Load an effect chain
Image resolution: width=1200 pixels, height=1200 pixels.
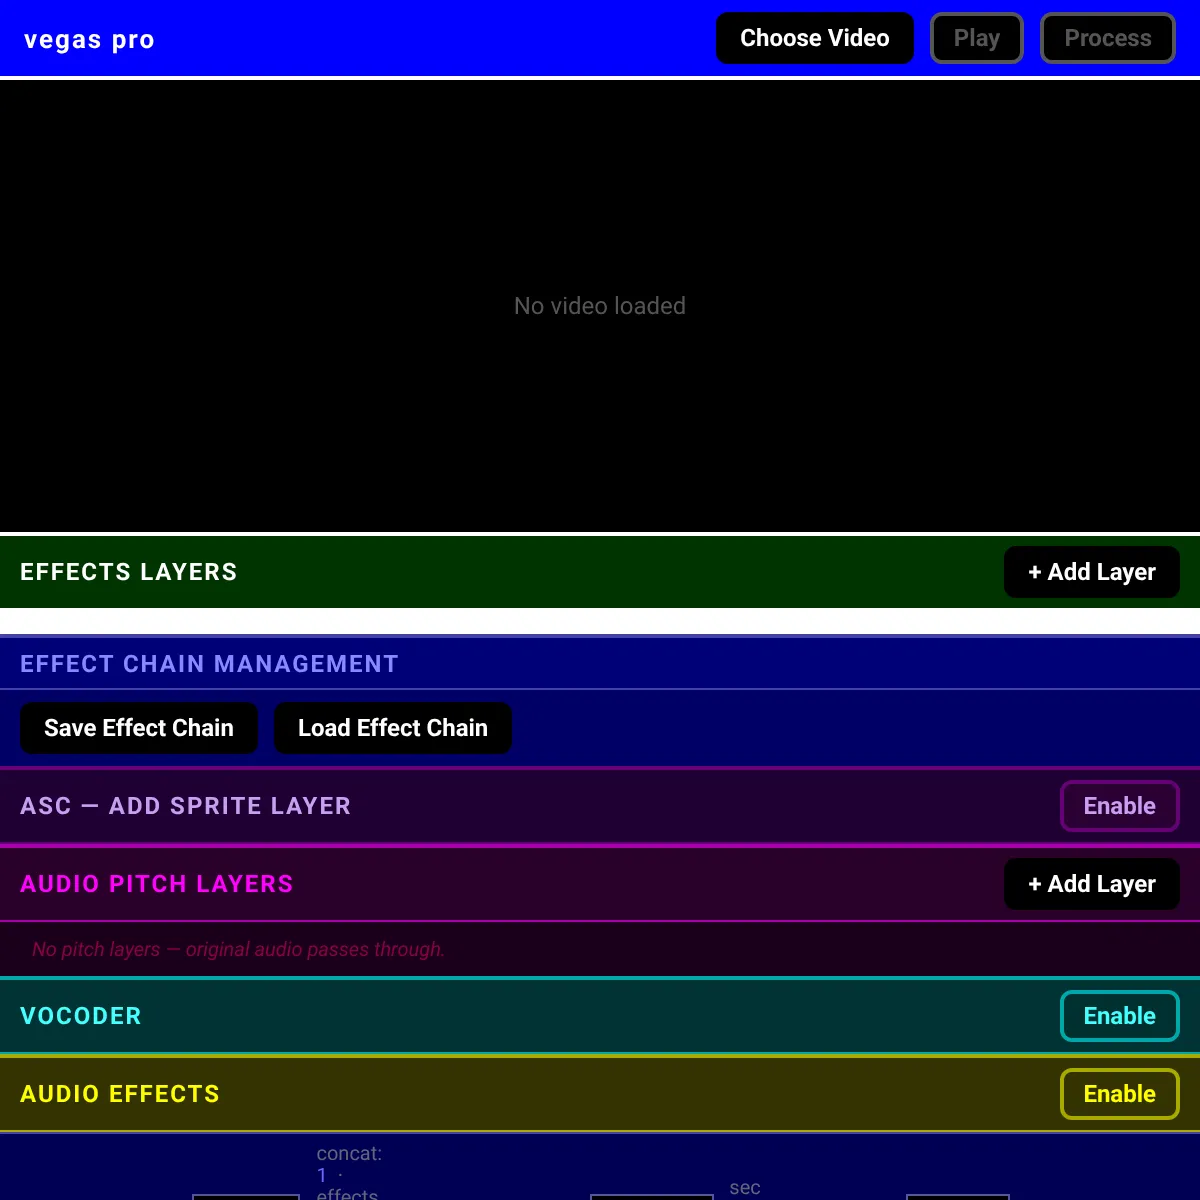coord(393,728)
